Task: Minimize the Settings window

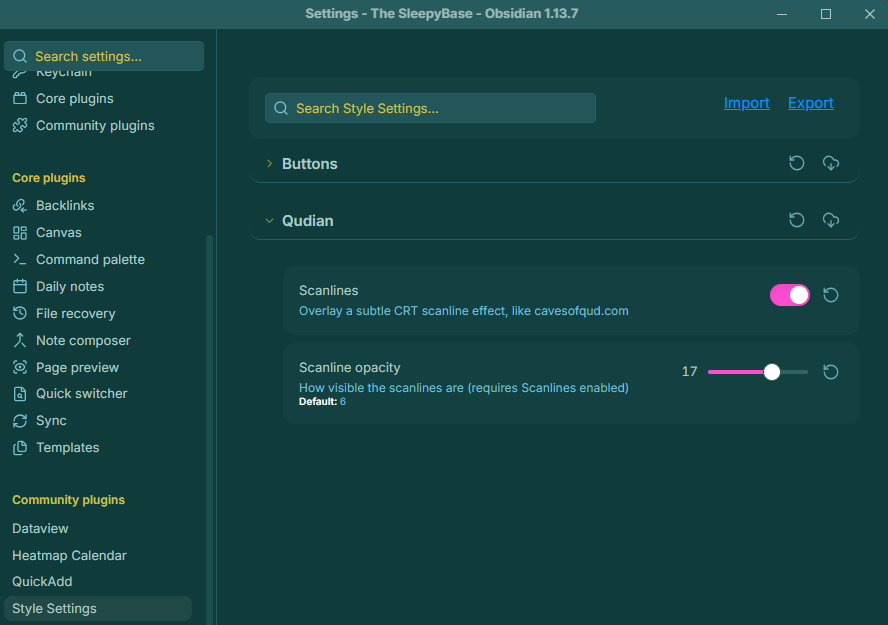Action: [782, 14]
